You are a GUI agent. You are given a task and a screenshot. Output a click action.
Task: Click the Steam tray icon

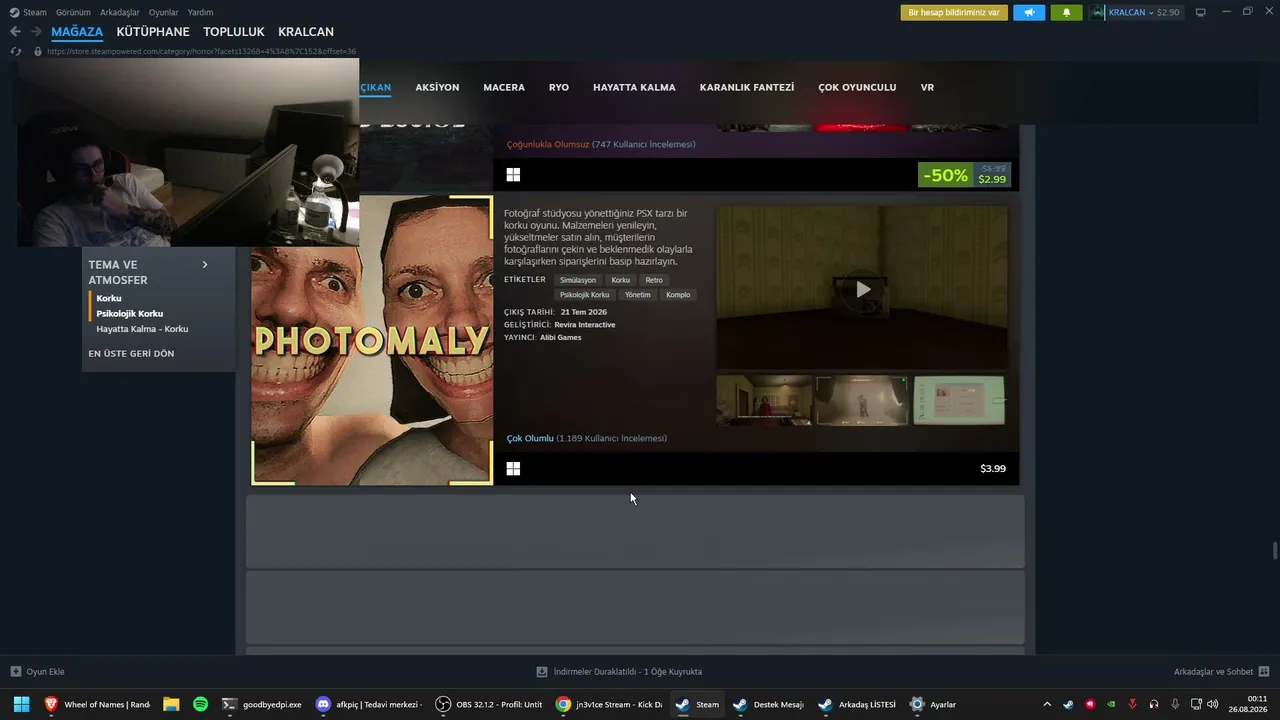coord(1068,704)
